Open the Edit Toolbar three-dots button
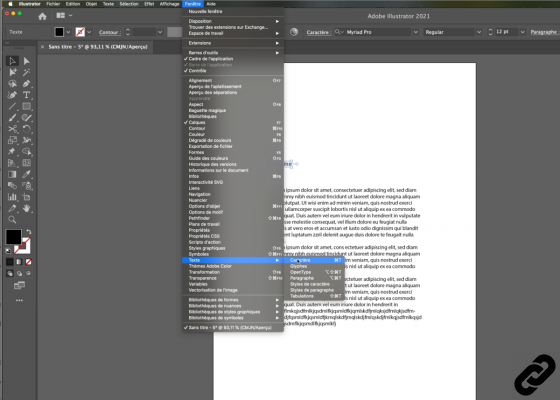The height and width of the screenshot is (400, 560). coord(19,300)
